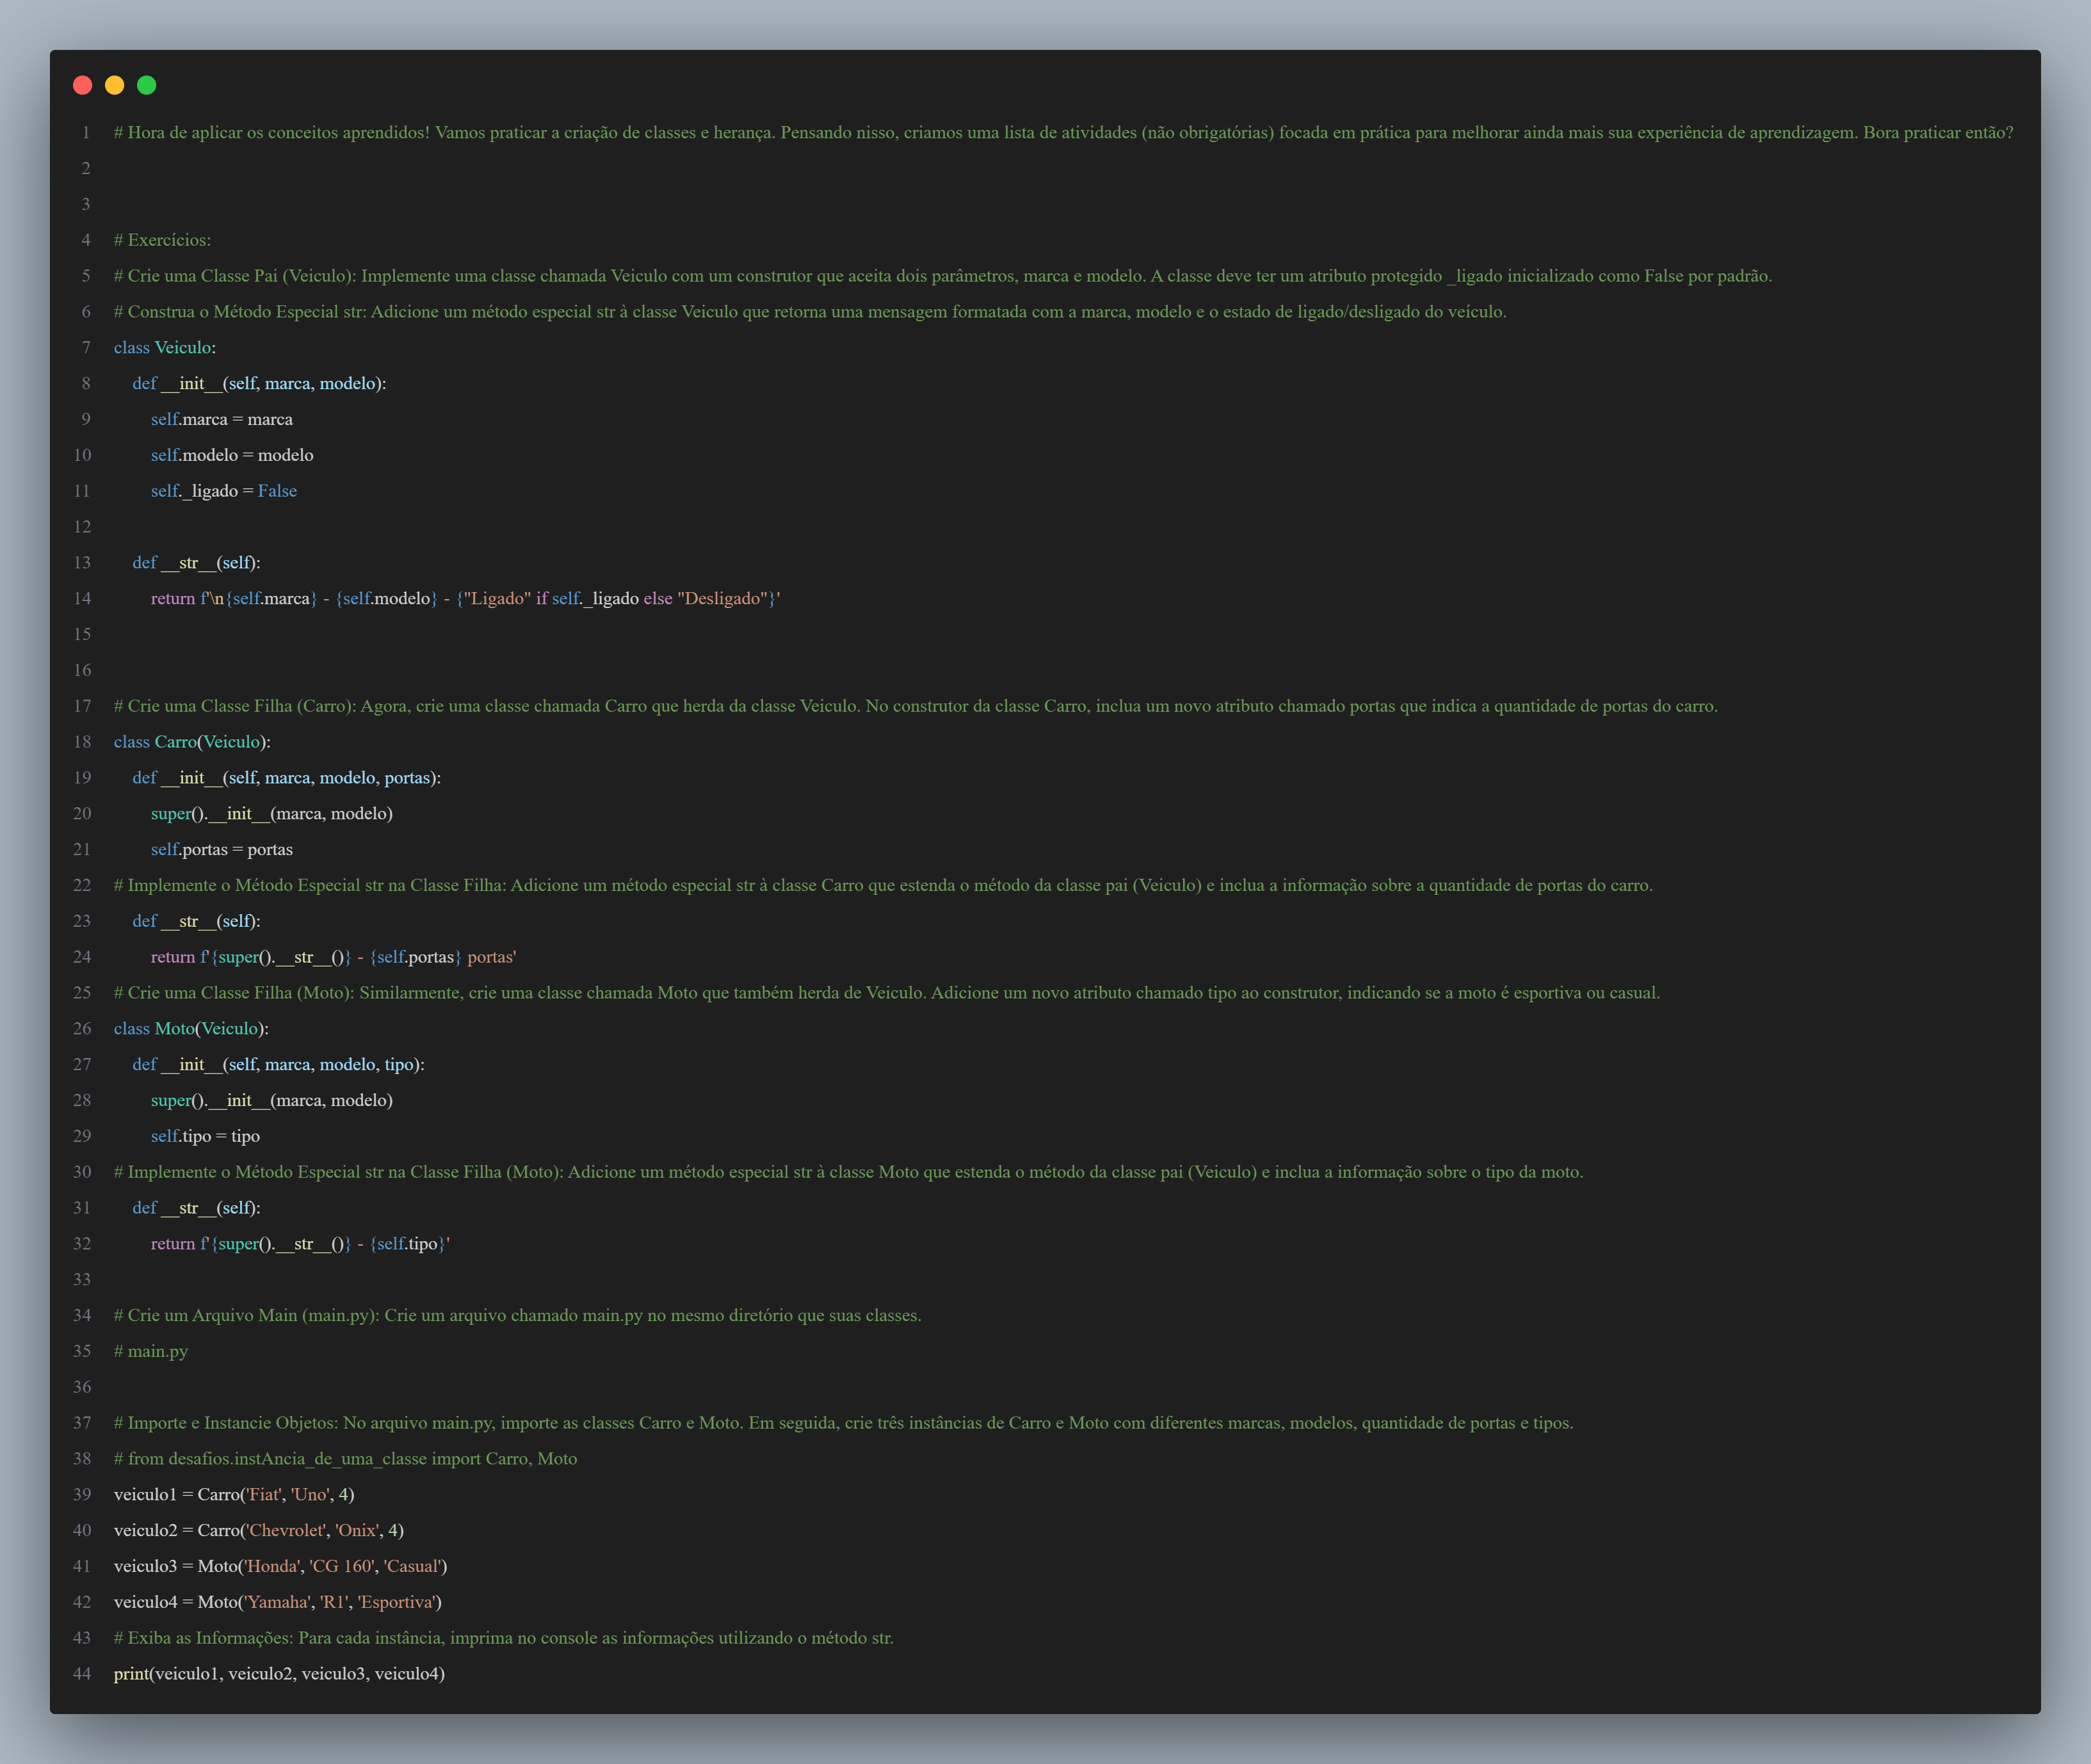Click the line 'class Carro(Veiculo):'
Viewport: 2091px width, 1764px height.
pyautogui.click(x=192, y=741)
